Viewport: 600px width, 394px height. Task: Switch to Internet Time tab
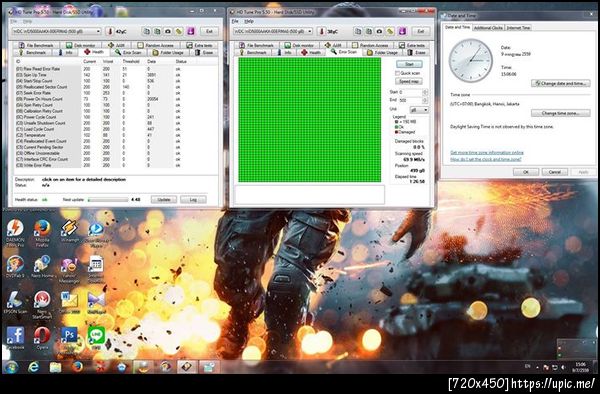click(518, 28)
